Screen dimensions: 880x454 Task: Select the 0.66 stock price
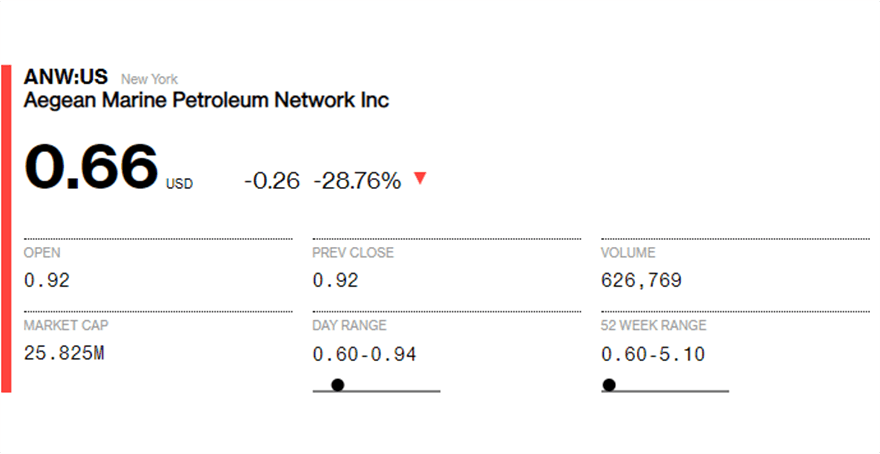[91, 166]
